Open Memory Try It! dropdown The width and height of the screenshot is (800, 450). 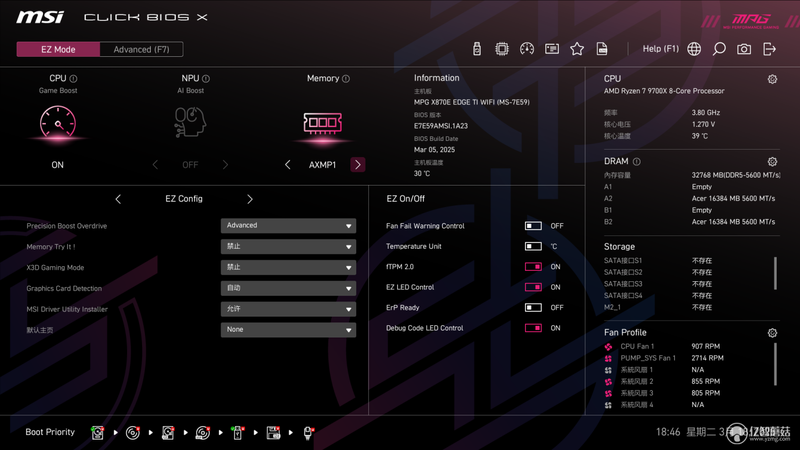(288, 246)
